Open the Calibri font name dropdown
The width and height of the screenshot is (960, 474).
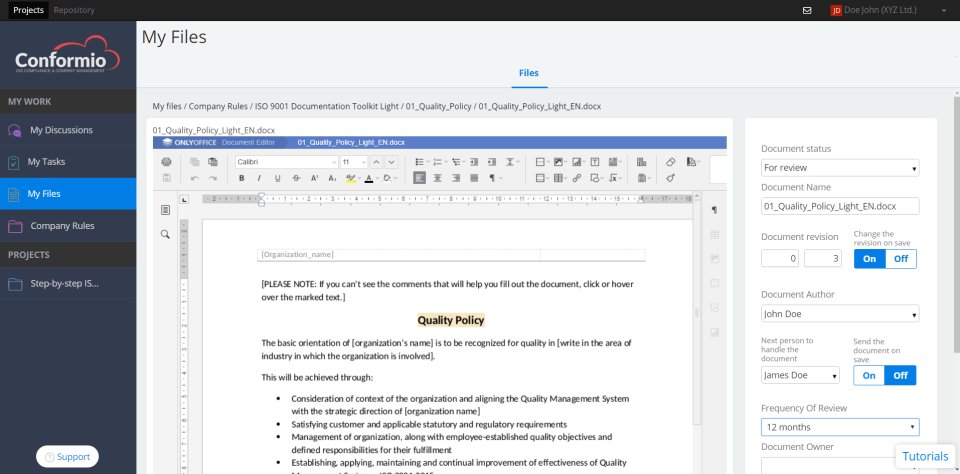(x=287, y=162)
